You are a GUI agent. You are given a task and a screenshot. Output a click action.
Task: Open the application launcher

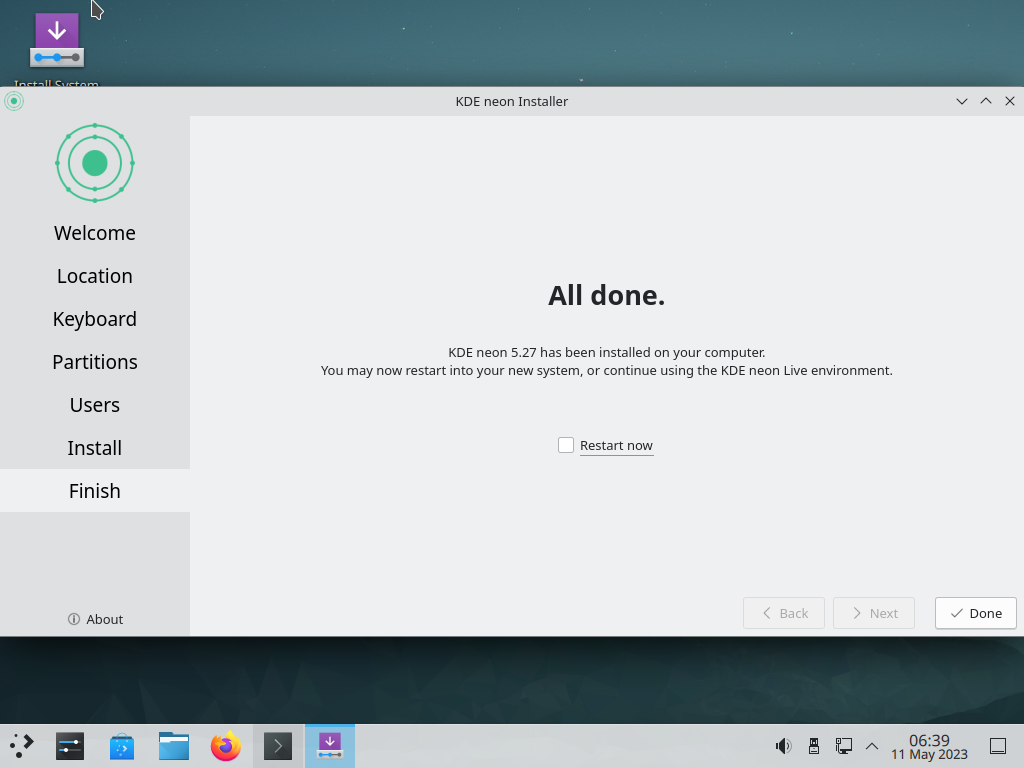pyautogui.click(x=21, y=746)
